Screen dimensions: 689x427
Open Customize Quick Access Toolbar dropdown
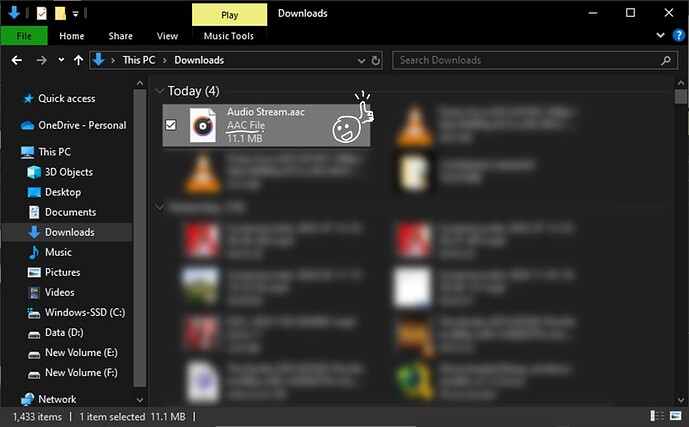[x=76, y=14]
